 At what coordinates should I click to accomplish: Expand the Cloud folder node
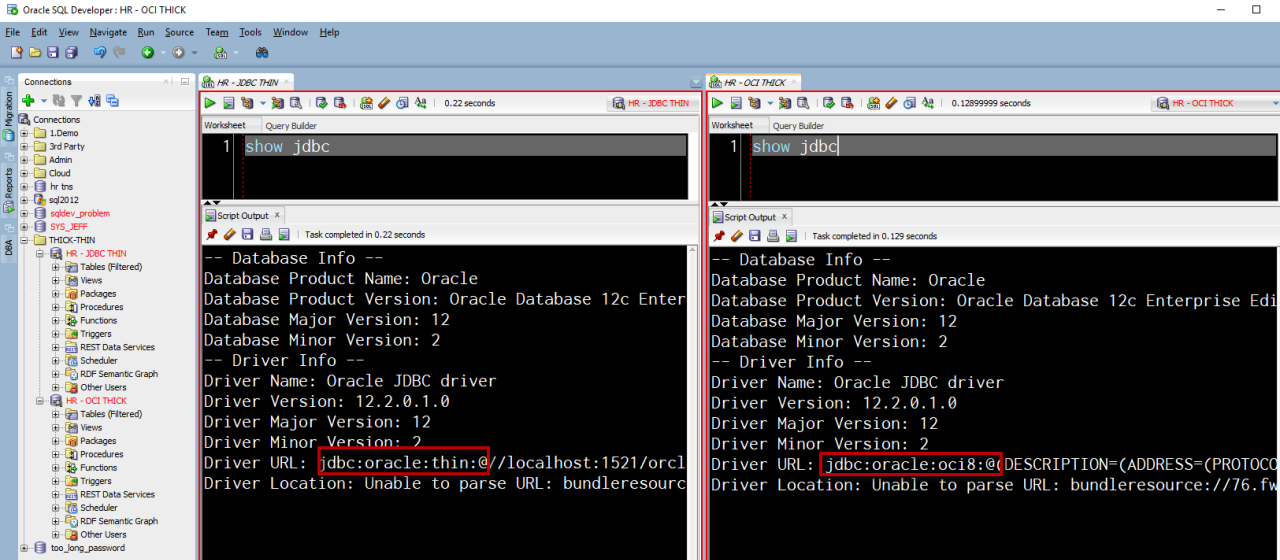(24, 173)
